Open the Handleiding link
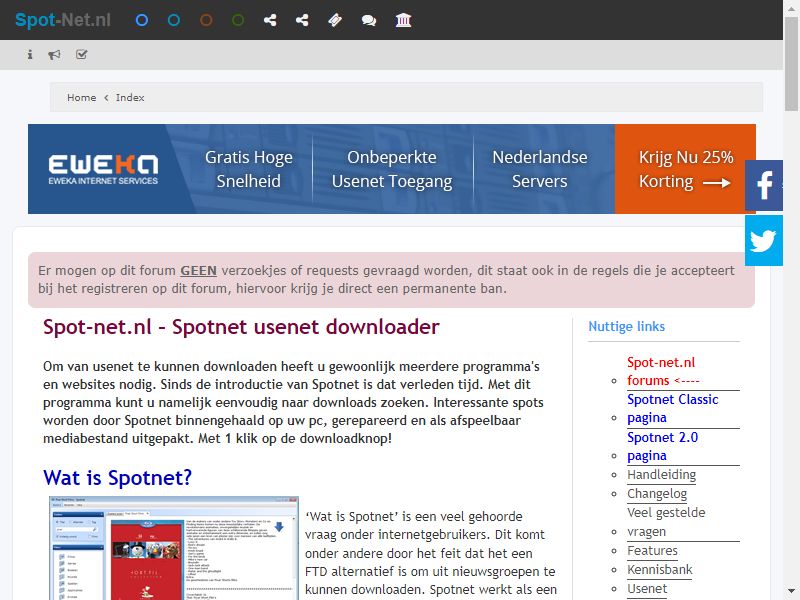Screen dimensions: 800x600 tap(661, 475)
